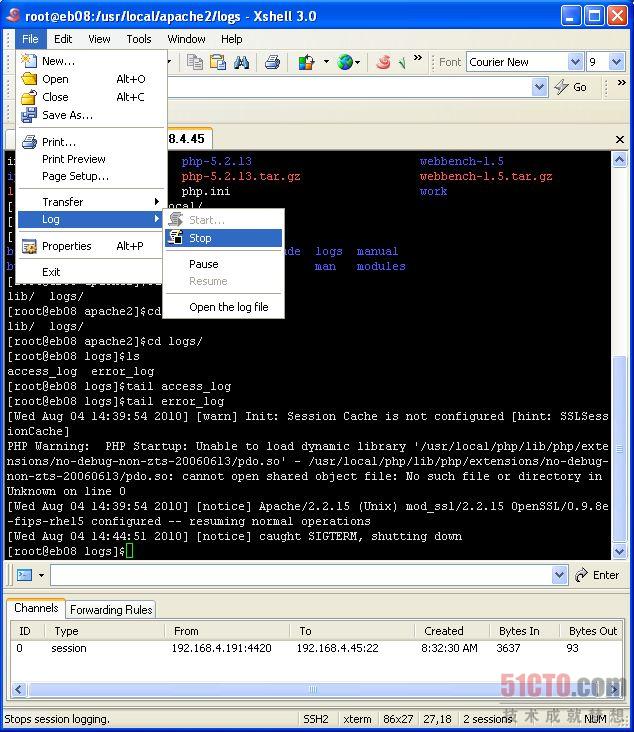Choose Save As... from File menu

pos(92,115)
